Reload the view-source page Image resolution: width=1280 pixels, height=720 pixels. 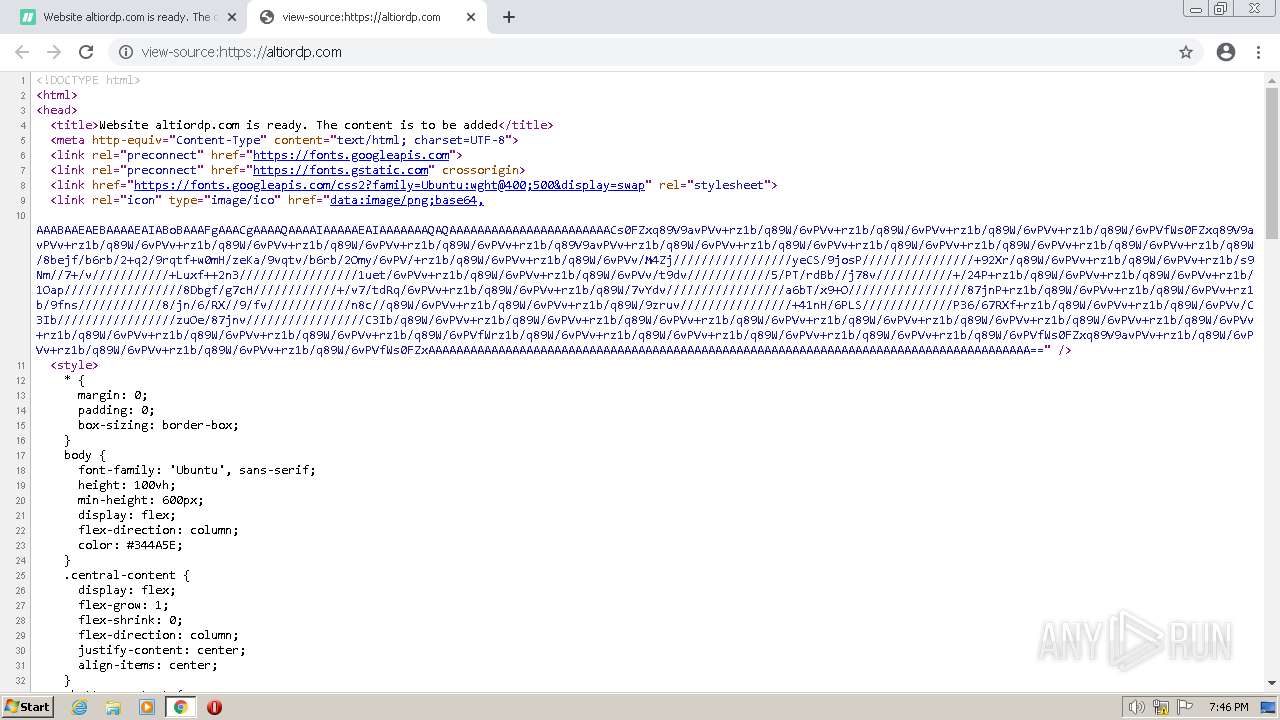click(86, 52)
